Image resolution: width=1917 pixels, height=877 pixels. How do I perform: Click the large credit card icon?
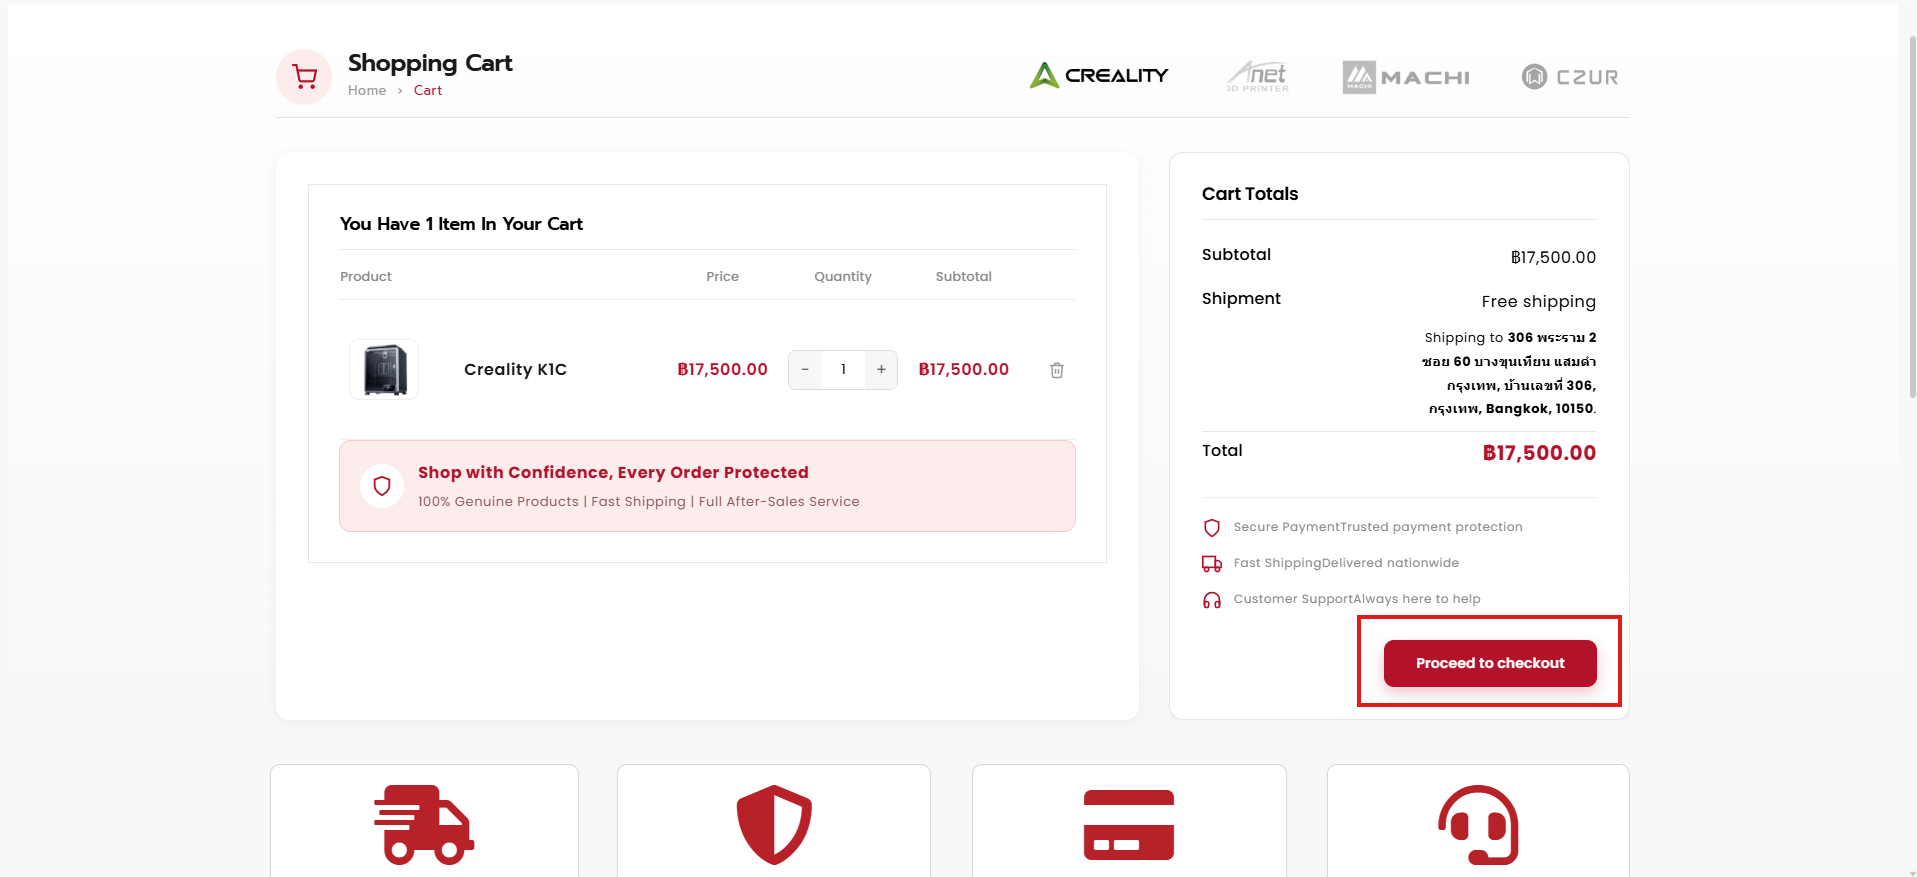coord(1129,825)
